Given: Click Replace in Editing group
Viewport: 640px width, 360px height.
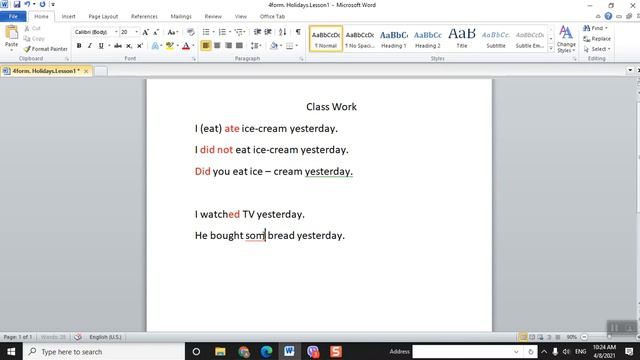Looking at the screenshot, I should tap(597, 39).
